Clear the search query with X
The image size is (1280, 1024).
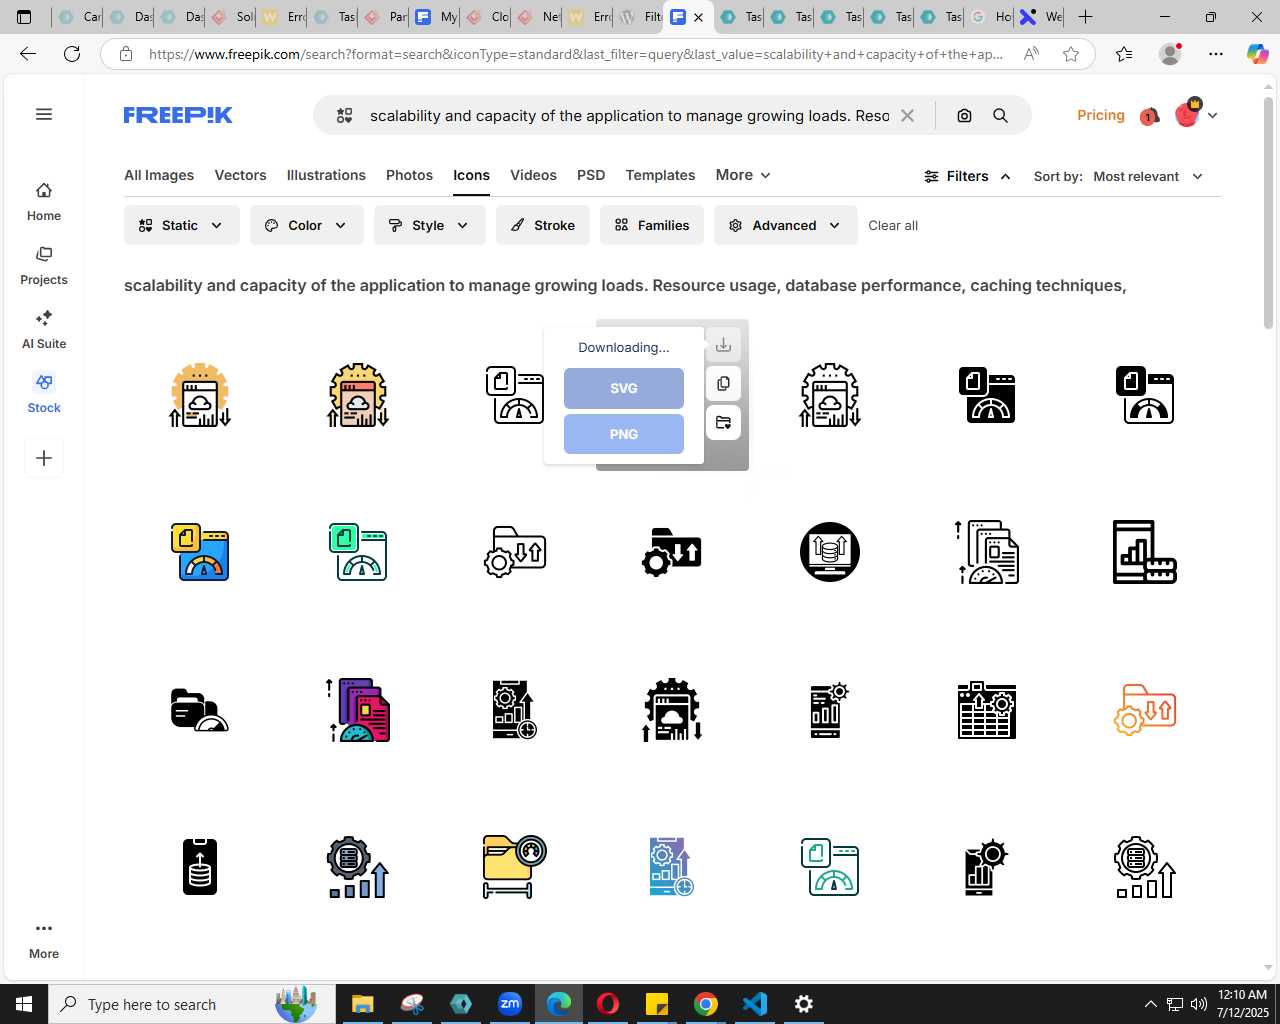907,116
